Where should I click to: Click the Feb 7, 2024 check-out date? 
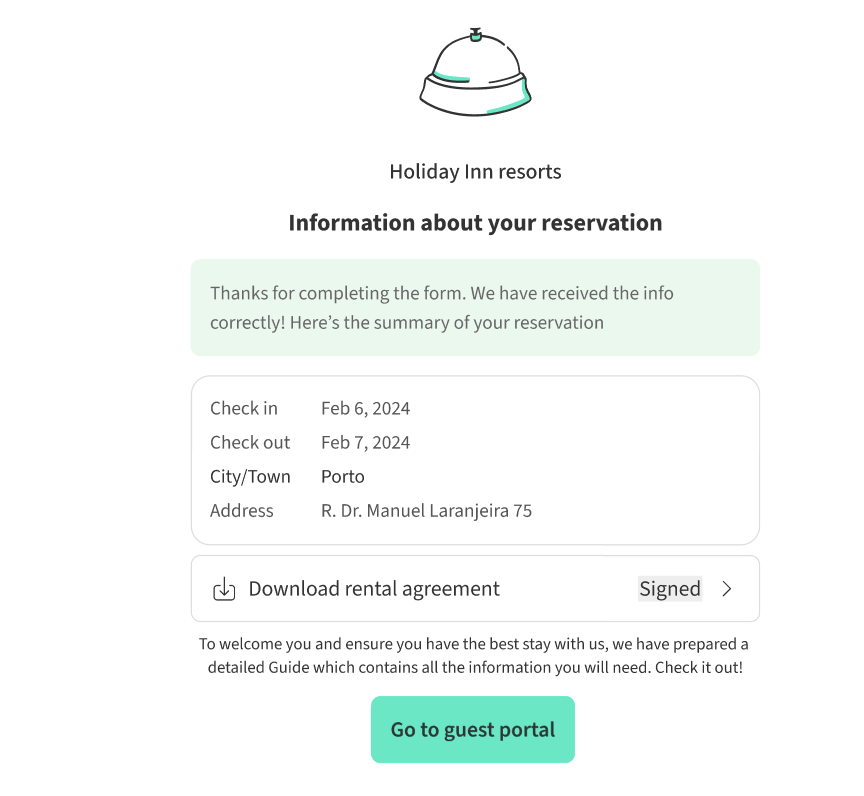point(365,442)
